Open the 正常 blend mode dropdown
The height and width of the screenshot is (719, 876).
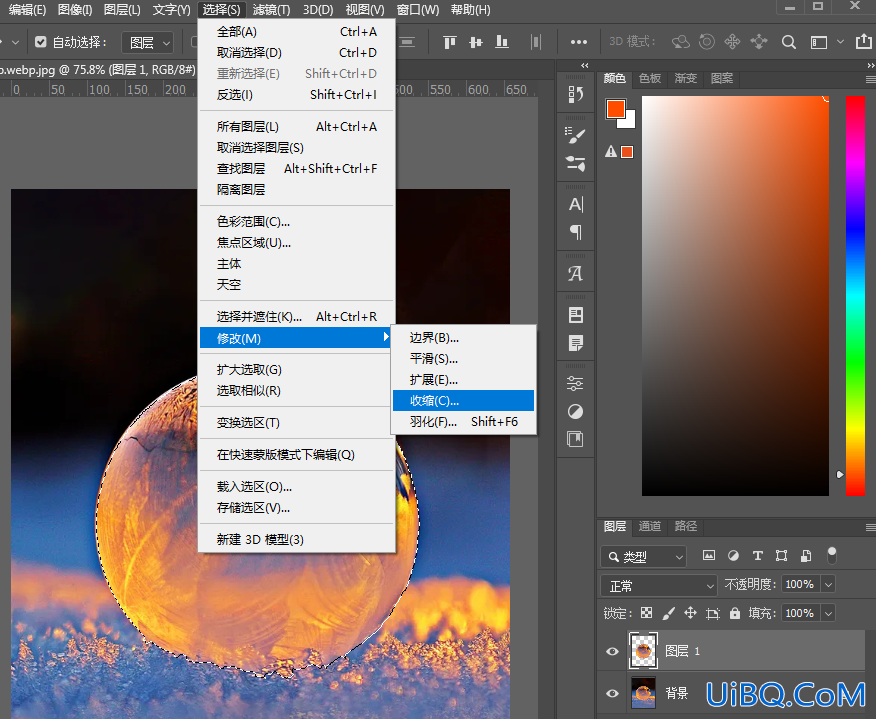(x=659, y=585)
